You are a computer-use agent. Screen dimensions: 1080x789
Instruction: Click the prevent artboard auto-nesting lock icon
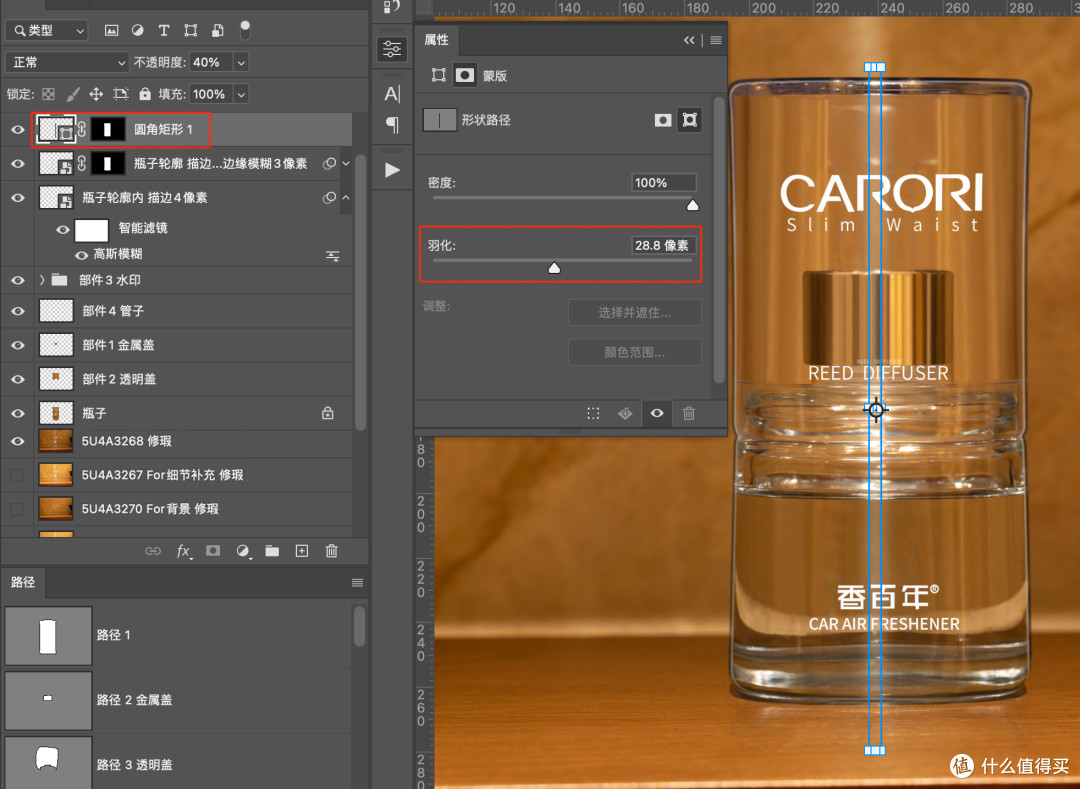pyautogui.click(x=121, y=94)
